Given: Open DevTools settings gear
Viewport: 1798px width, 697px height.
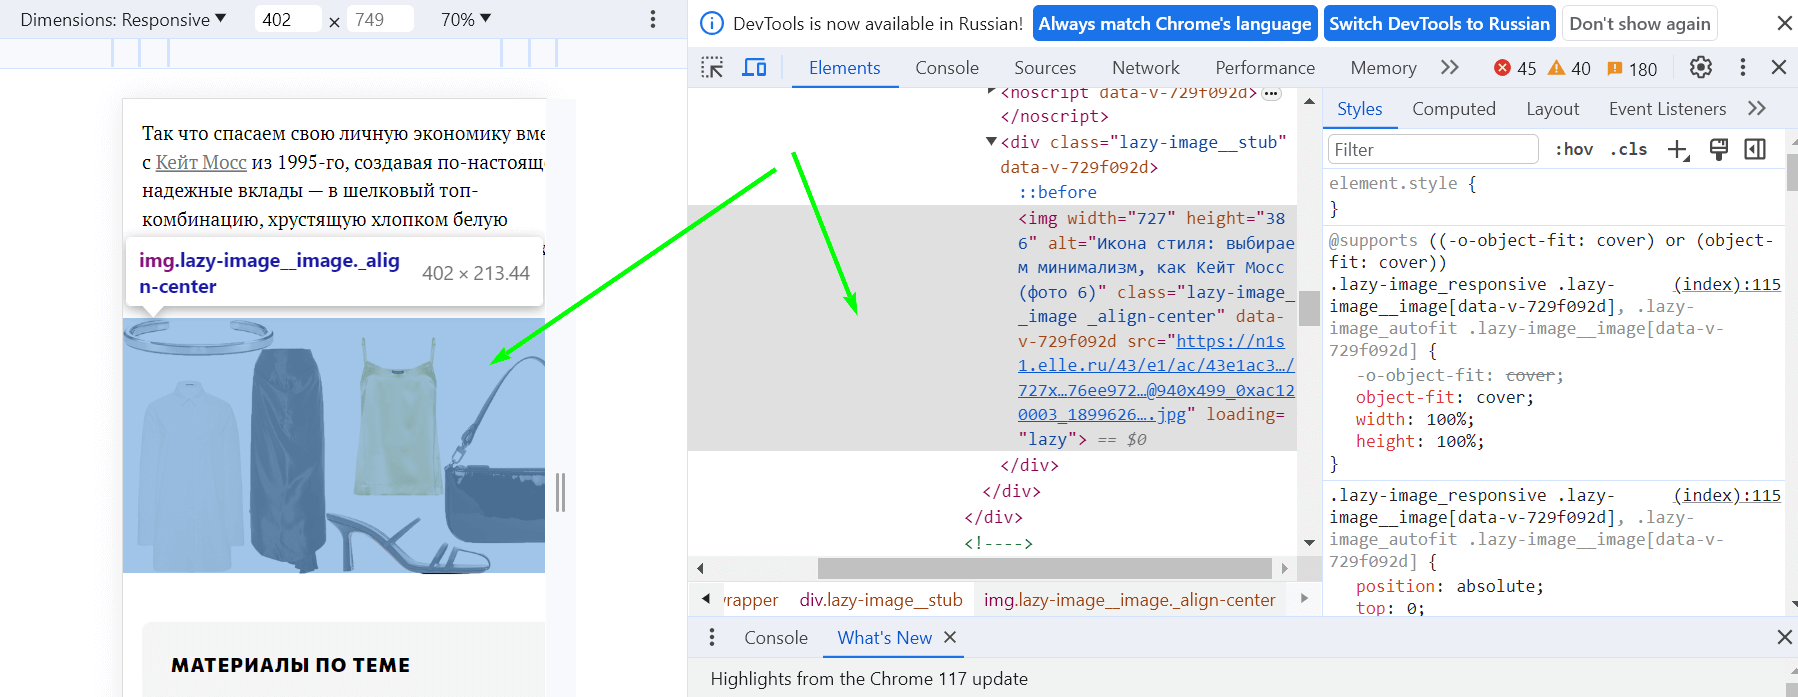Looking at the screenshot, I should pyautogui.click(x=1700, y=67).
